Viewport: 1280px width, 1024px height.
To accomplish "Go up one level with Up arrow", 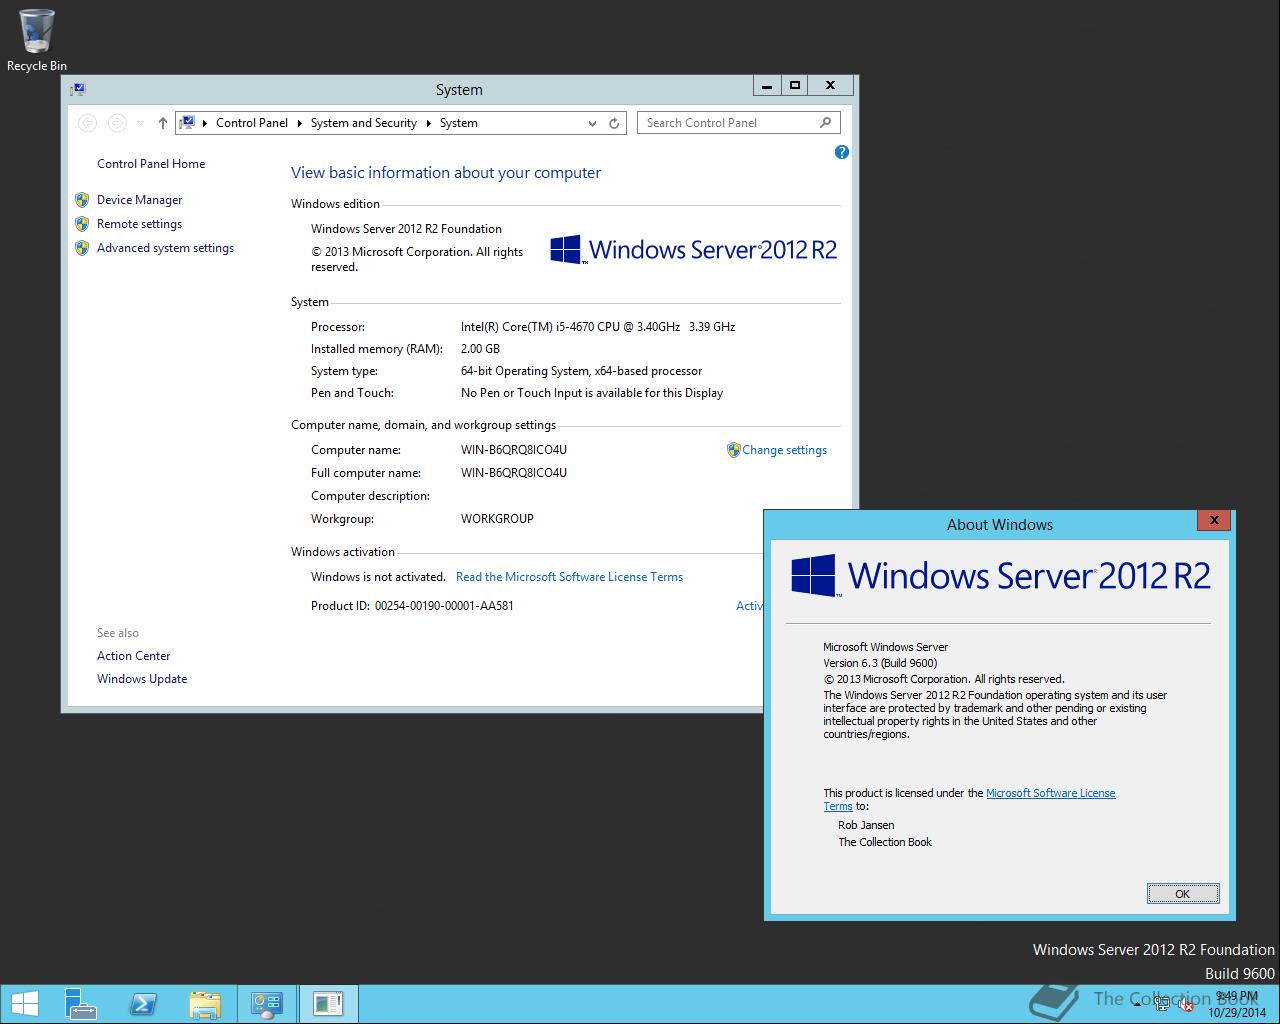I will 162,123.
